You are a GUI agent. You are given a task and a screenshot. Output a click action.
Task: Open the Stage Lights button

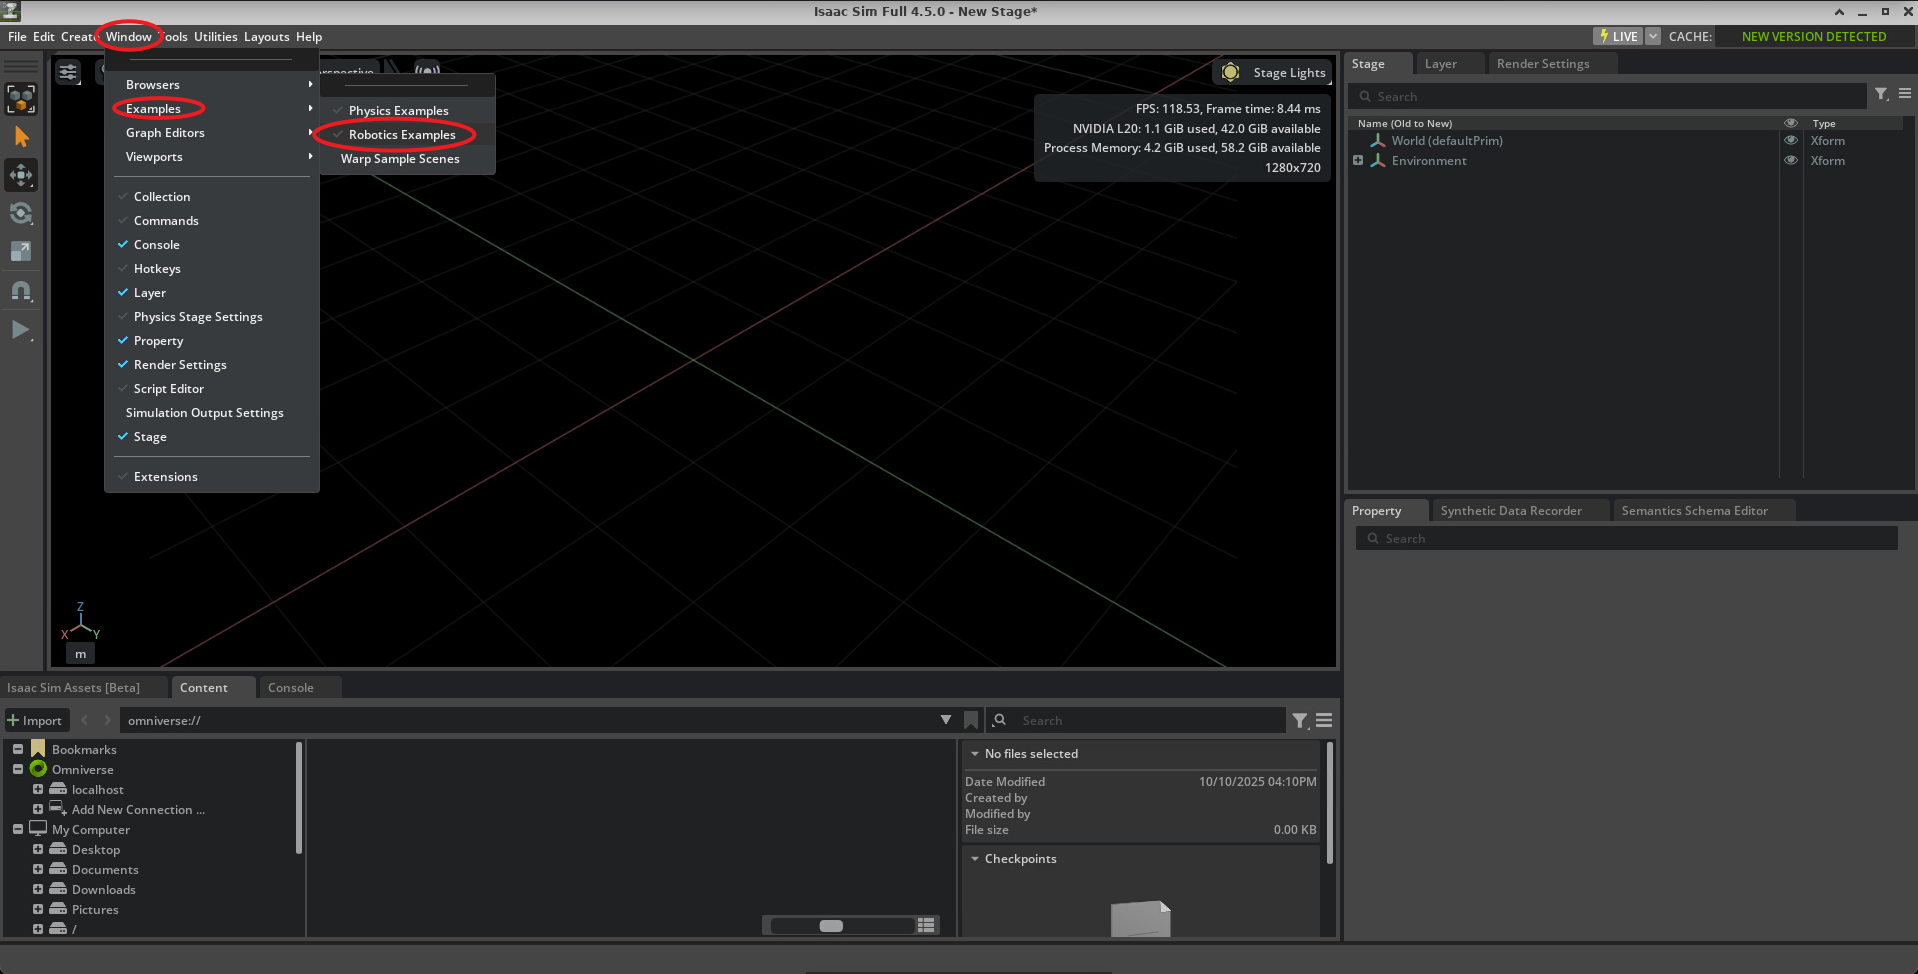(x=1275, y=72)
